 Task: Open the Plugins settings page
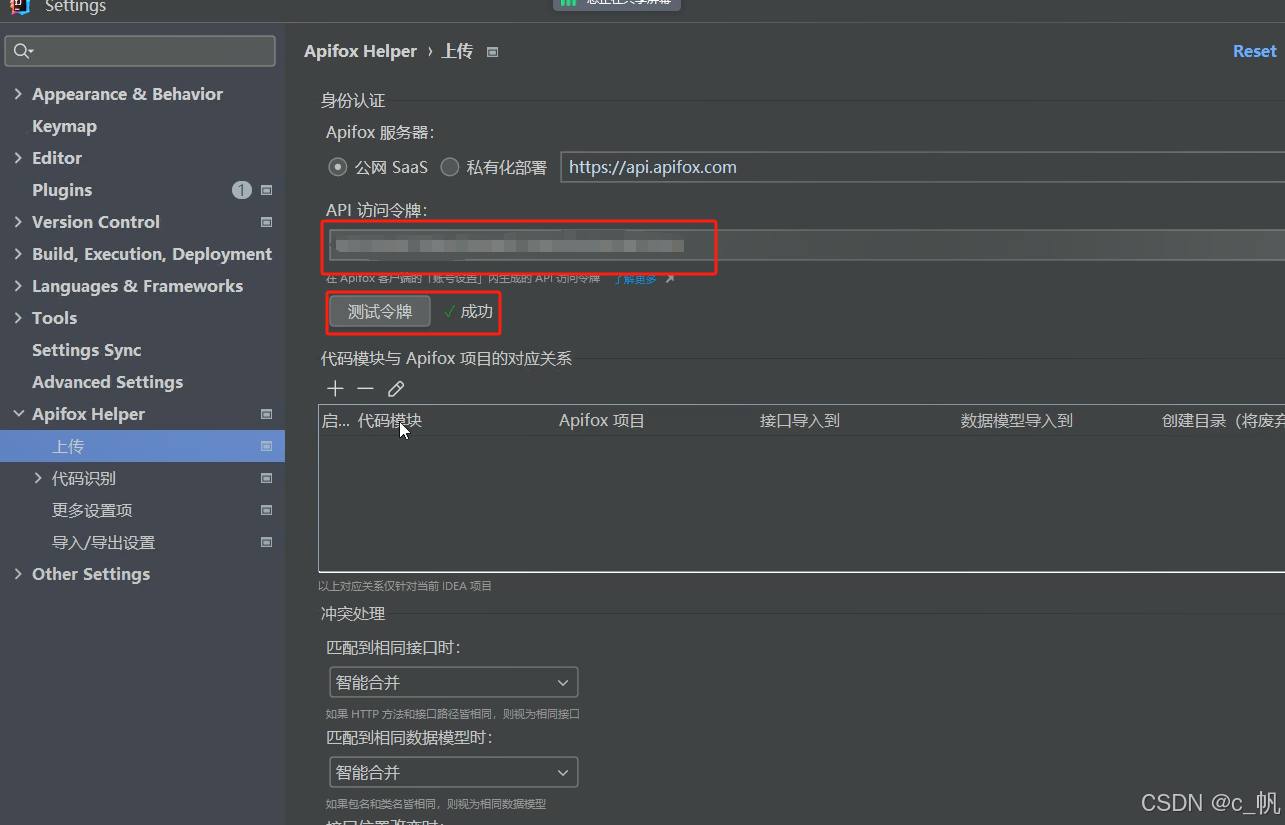(x=62, y=190)
